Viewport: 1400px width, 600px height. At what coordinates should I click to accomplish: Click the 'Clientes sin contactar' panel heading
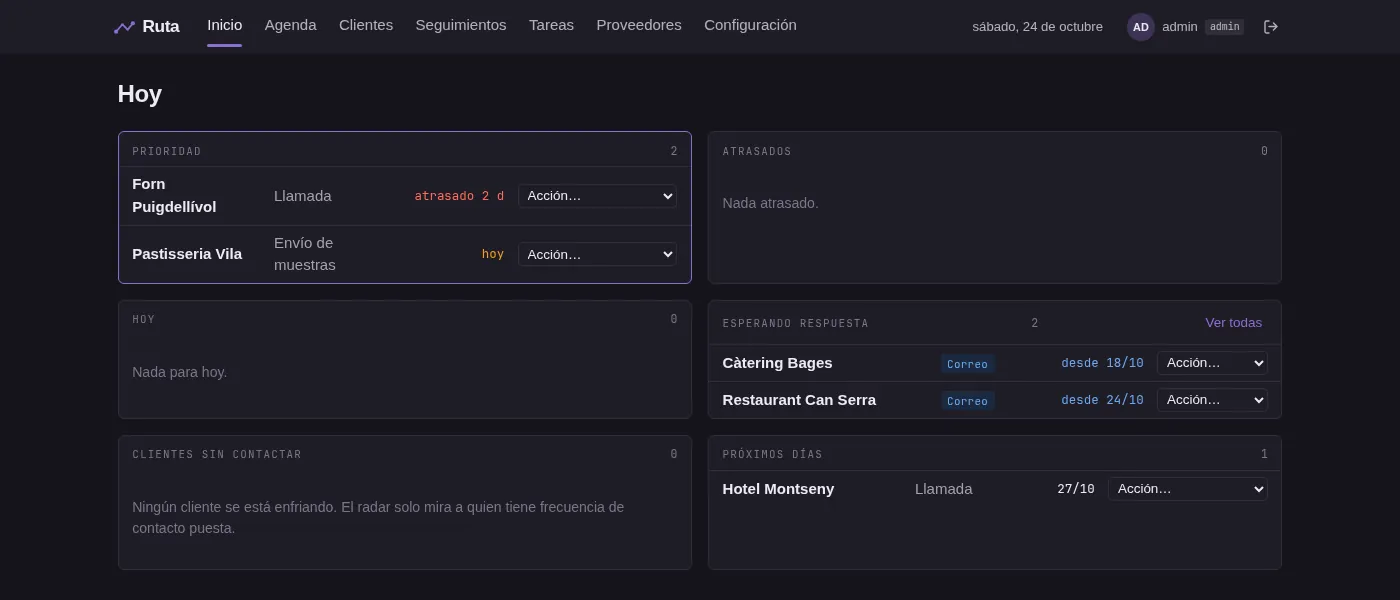coord(217,454)
